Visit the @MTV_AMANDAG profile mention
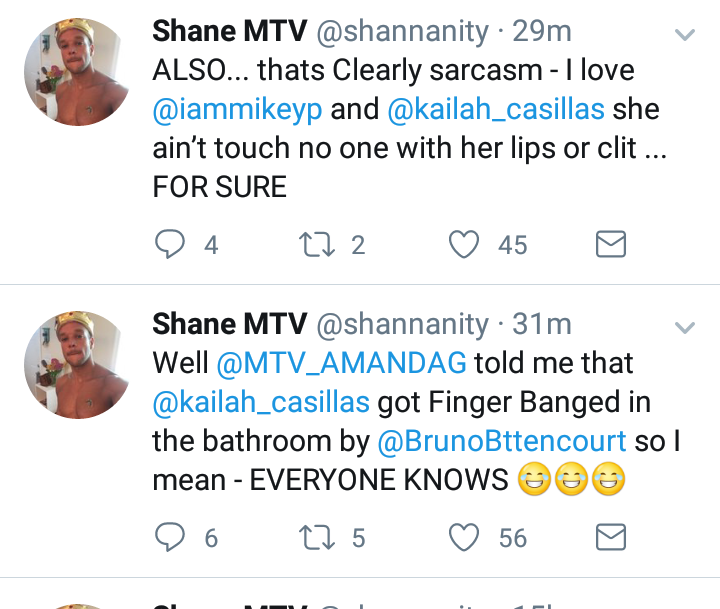Image resolution: width=720 pixels, height=609 pixels. pos(342,363)
